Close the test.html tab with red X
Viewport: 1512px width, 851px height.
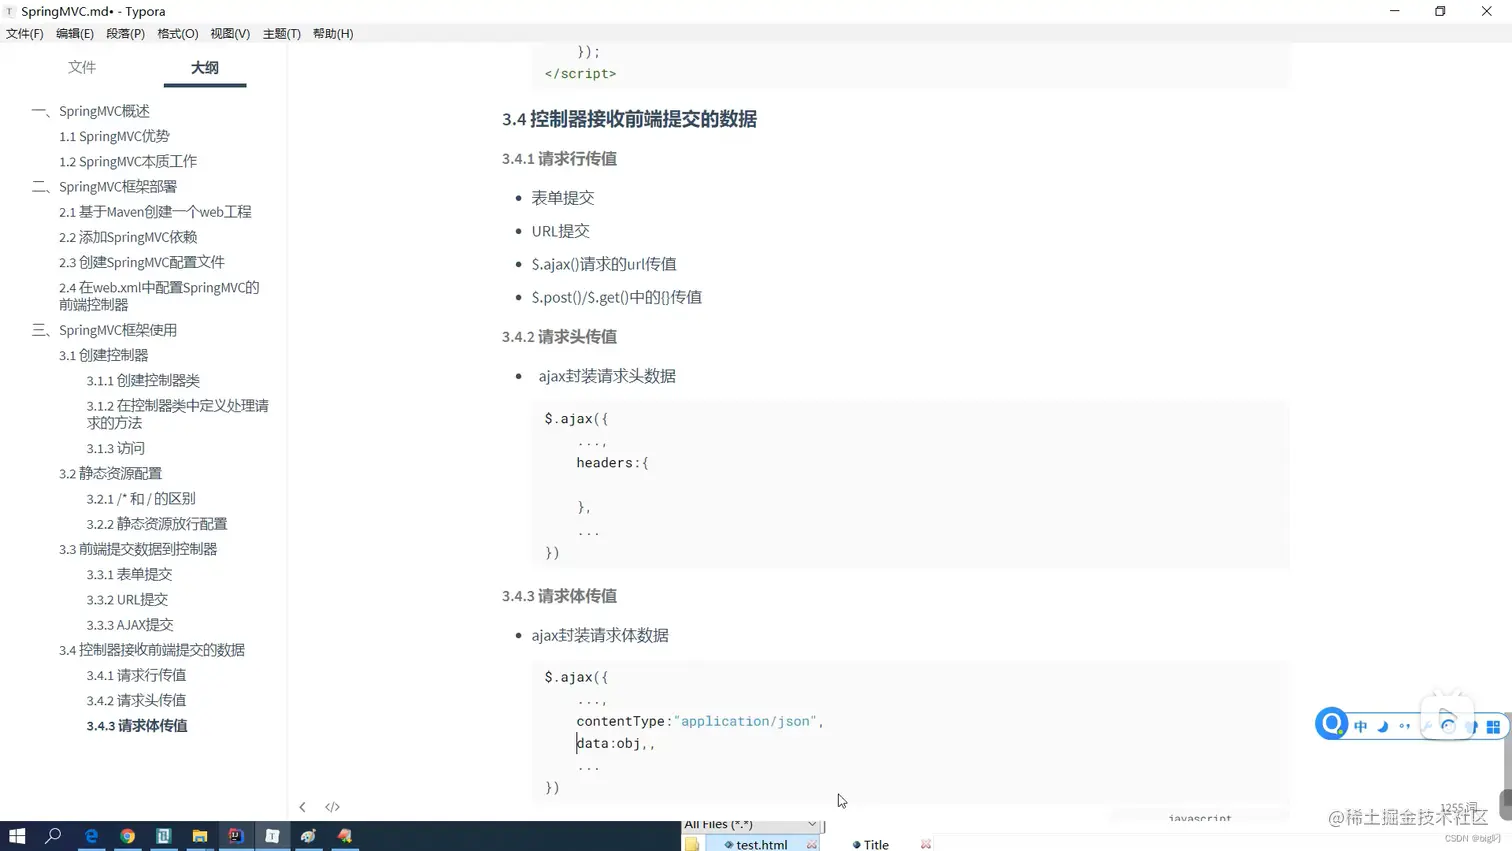812,845
